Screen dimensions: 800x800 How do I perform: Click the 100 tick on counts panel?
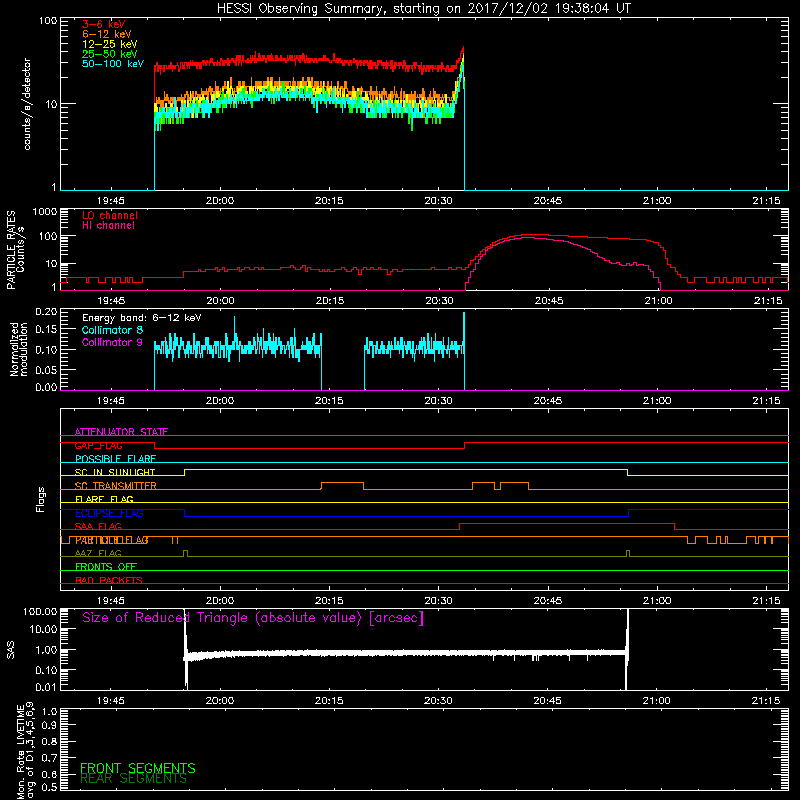pos(48,21)
